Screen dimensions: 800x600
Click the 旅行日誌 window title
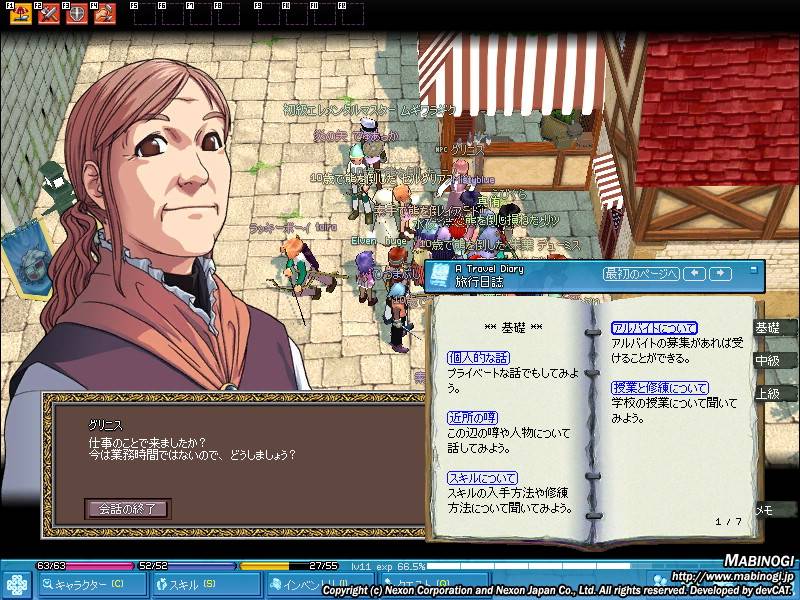479,282
